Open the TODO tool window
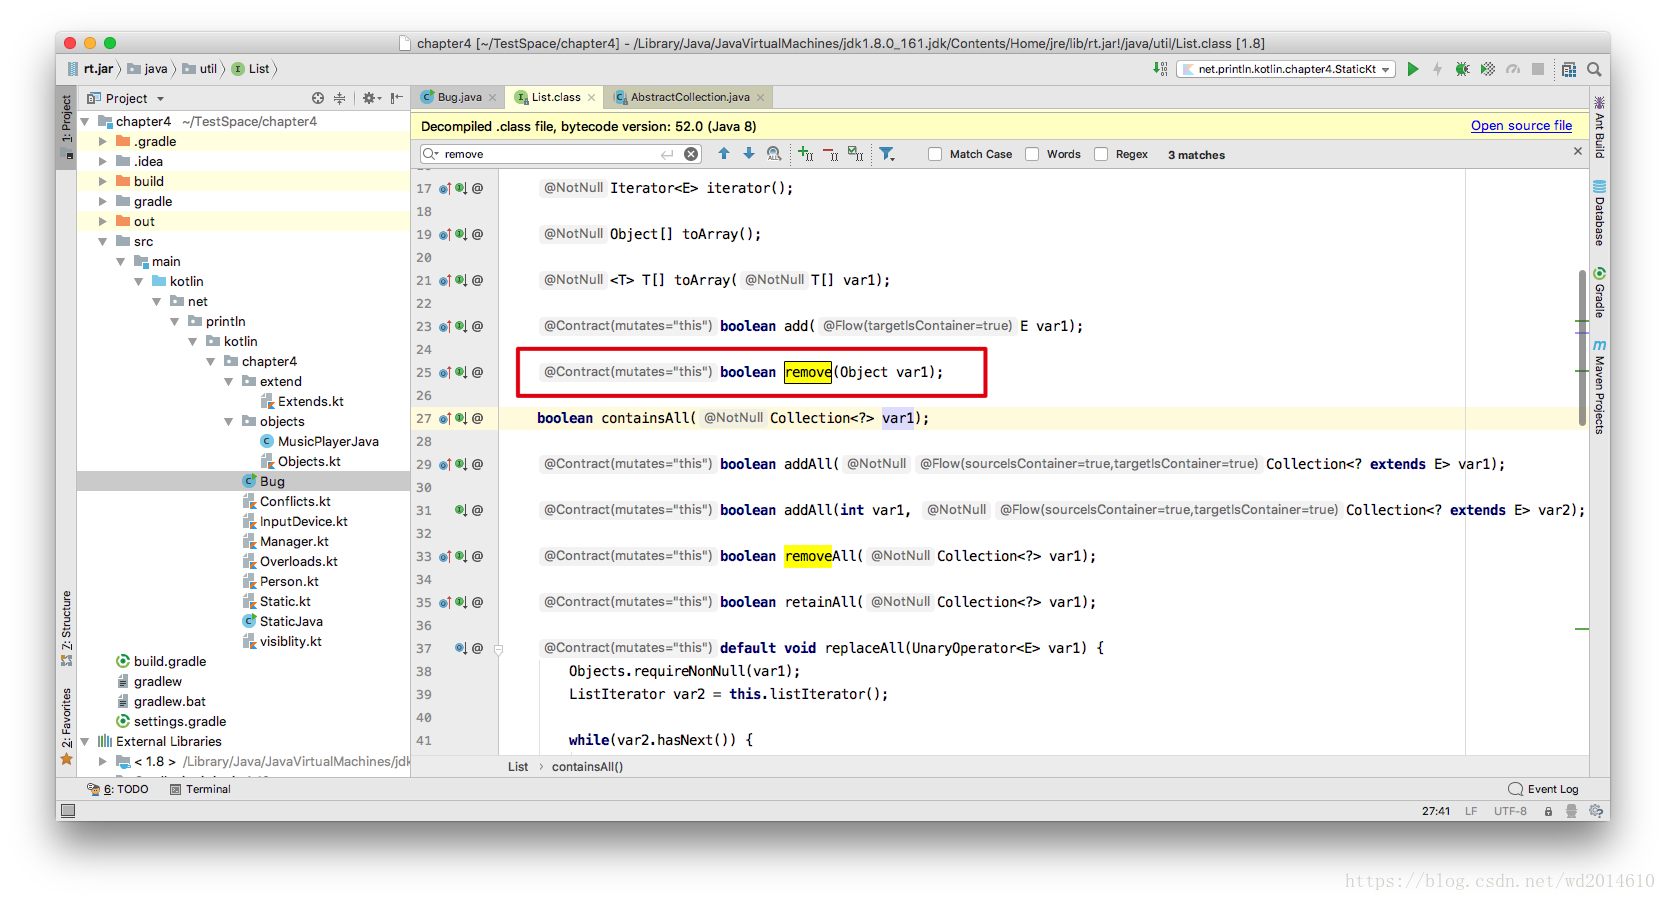 (118, 789)
